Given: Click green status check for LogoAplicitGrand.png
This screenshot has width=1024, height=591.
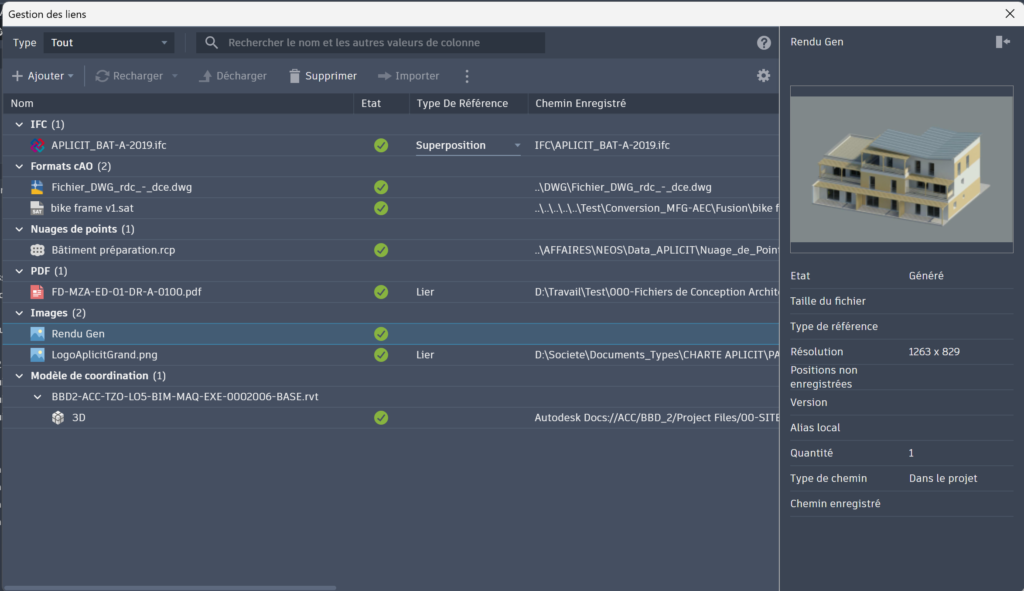Looking at the screenshot, I should click(381, 355).
